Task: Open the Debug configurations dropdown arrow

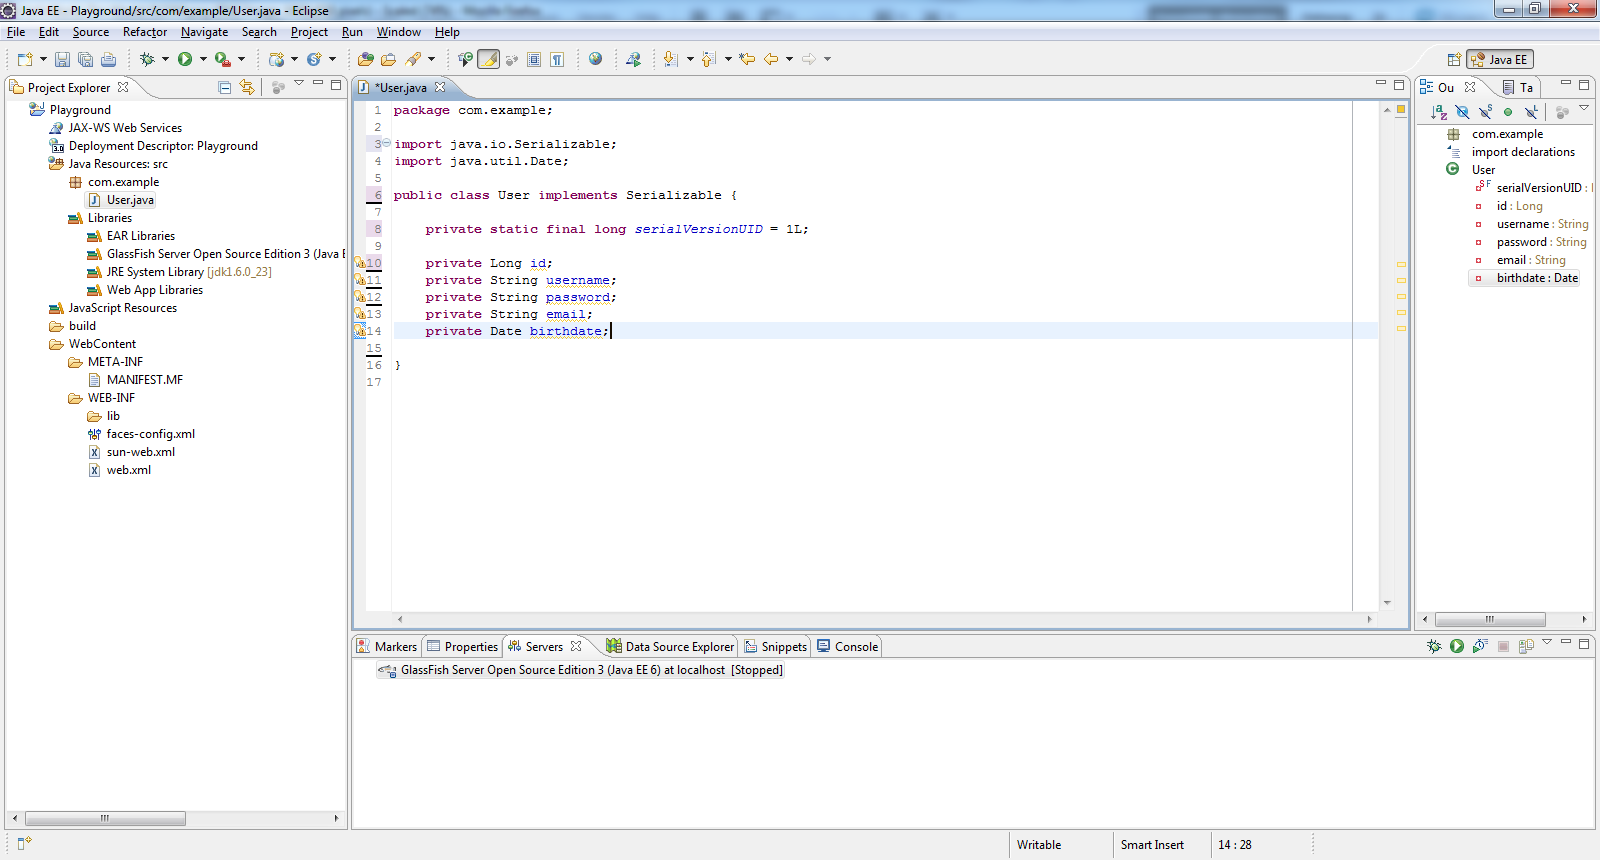Action: 165,59
